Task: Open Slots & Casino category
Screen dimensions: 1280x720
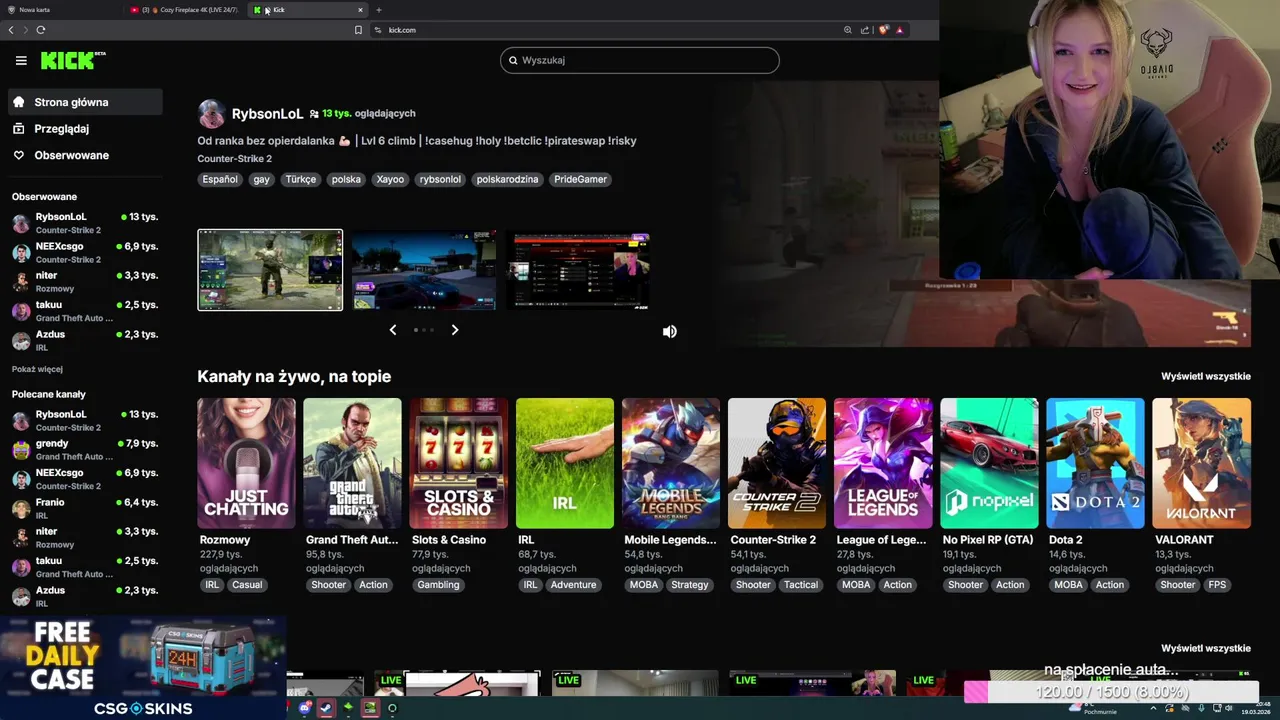Action: click(x=459, y=463)
